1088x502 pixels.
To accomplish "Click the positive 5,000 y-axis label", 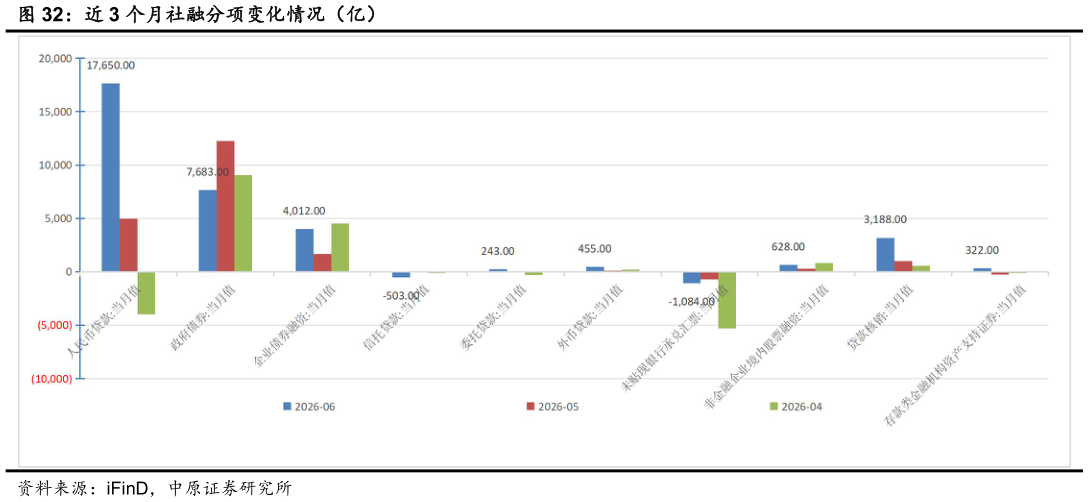I will [x=60, y=219].
